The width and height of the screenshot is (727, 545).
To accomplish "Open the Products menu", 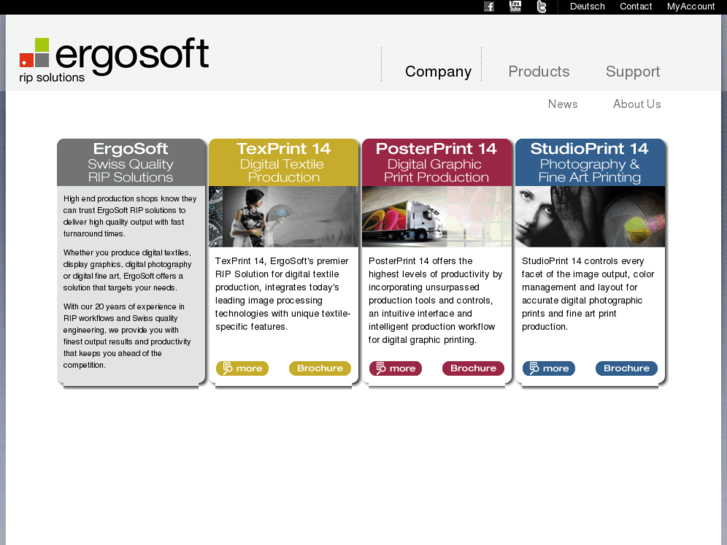I will [x=538, y=71].
